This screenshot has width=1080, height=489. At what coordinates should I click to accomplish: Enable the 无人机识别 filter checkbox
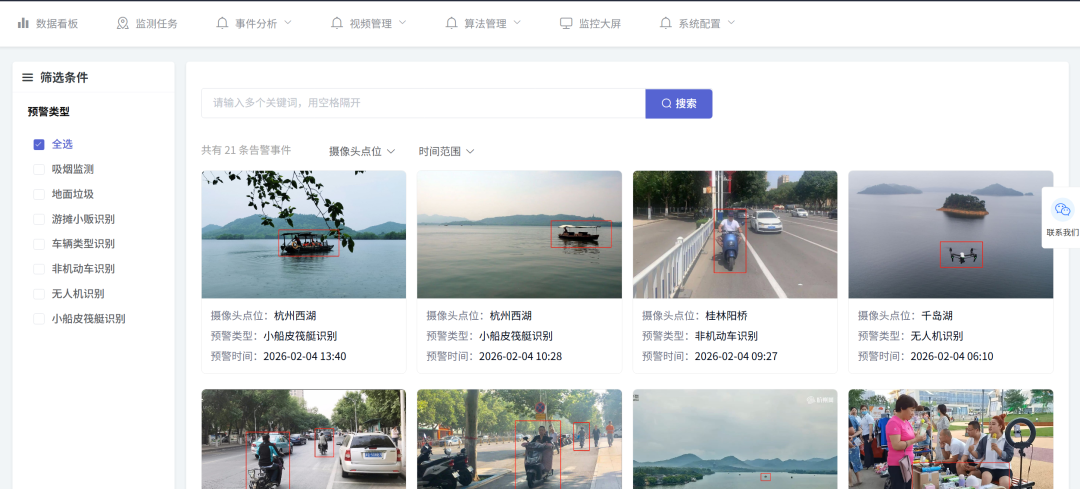tap(39, 294)
